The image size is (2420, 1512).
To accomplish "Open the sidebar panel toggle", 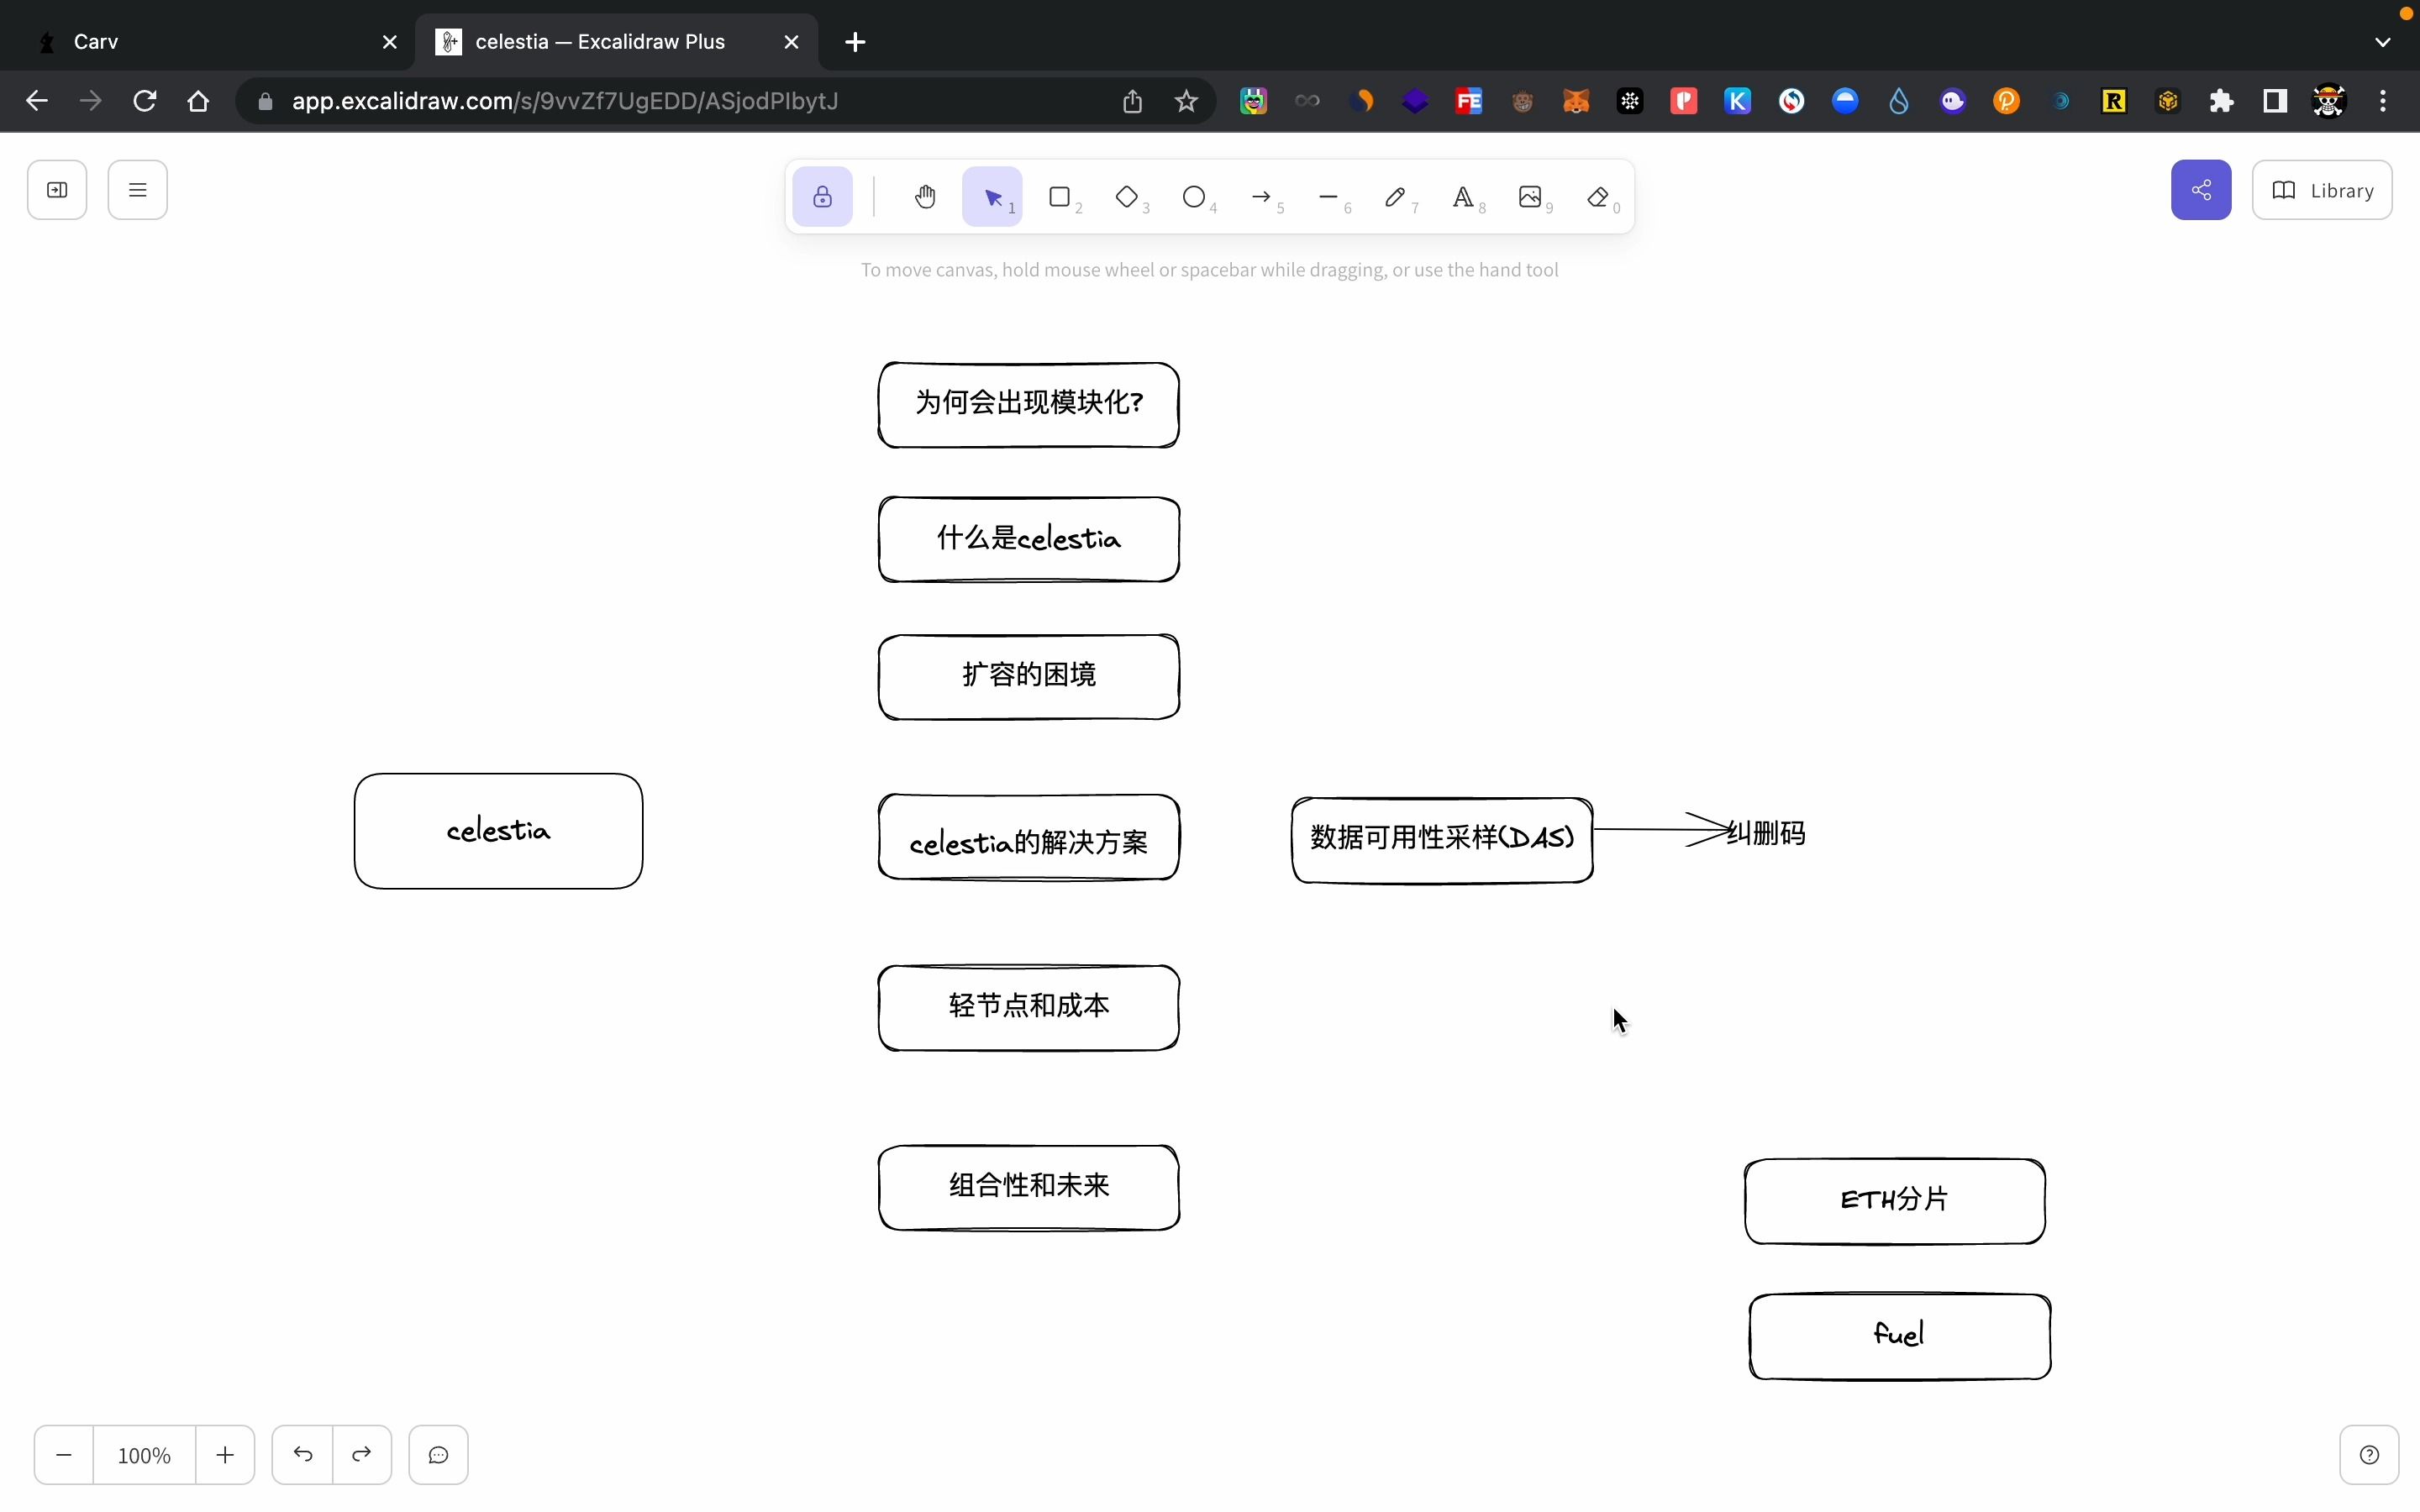I will [57, 189].
